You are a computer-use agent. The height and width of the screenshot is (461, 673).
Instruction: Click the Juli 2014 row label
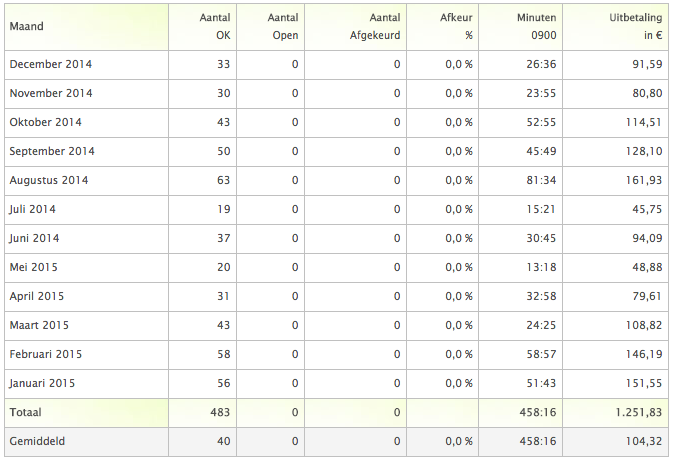33,209
